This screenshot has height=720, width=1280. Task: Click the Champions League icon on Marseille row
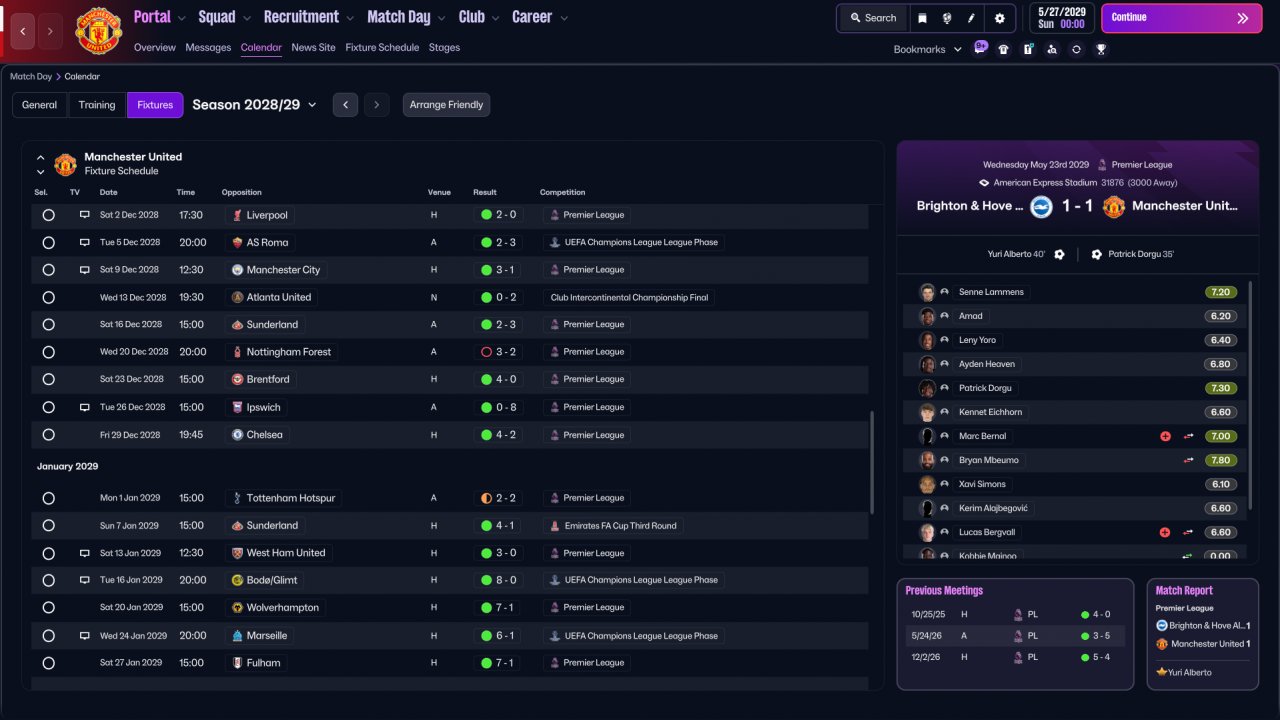point(555,635)
